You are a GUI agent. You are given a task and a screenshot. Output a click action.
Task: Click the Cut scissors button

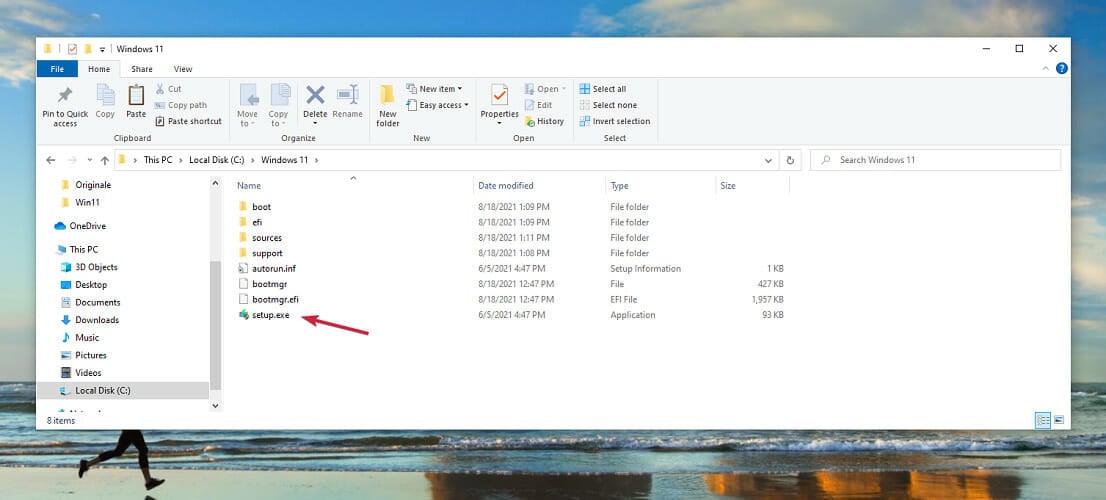(169, 89)
